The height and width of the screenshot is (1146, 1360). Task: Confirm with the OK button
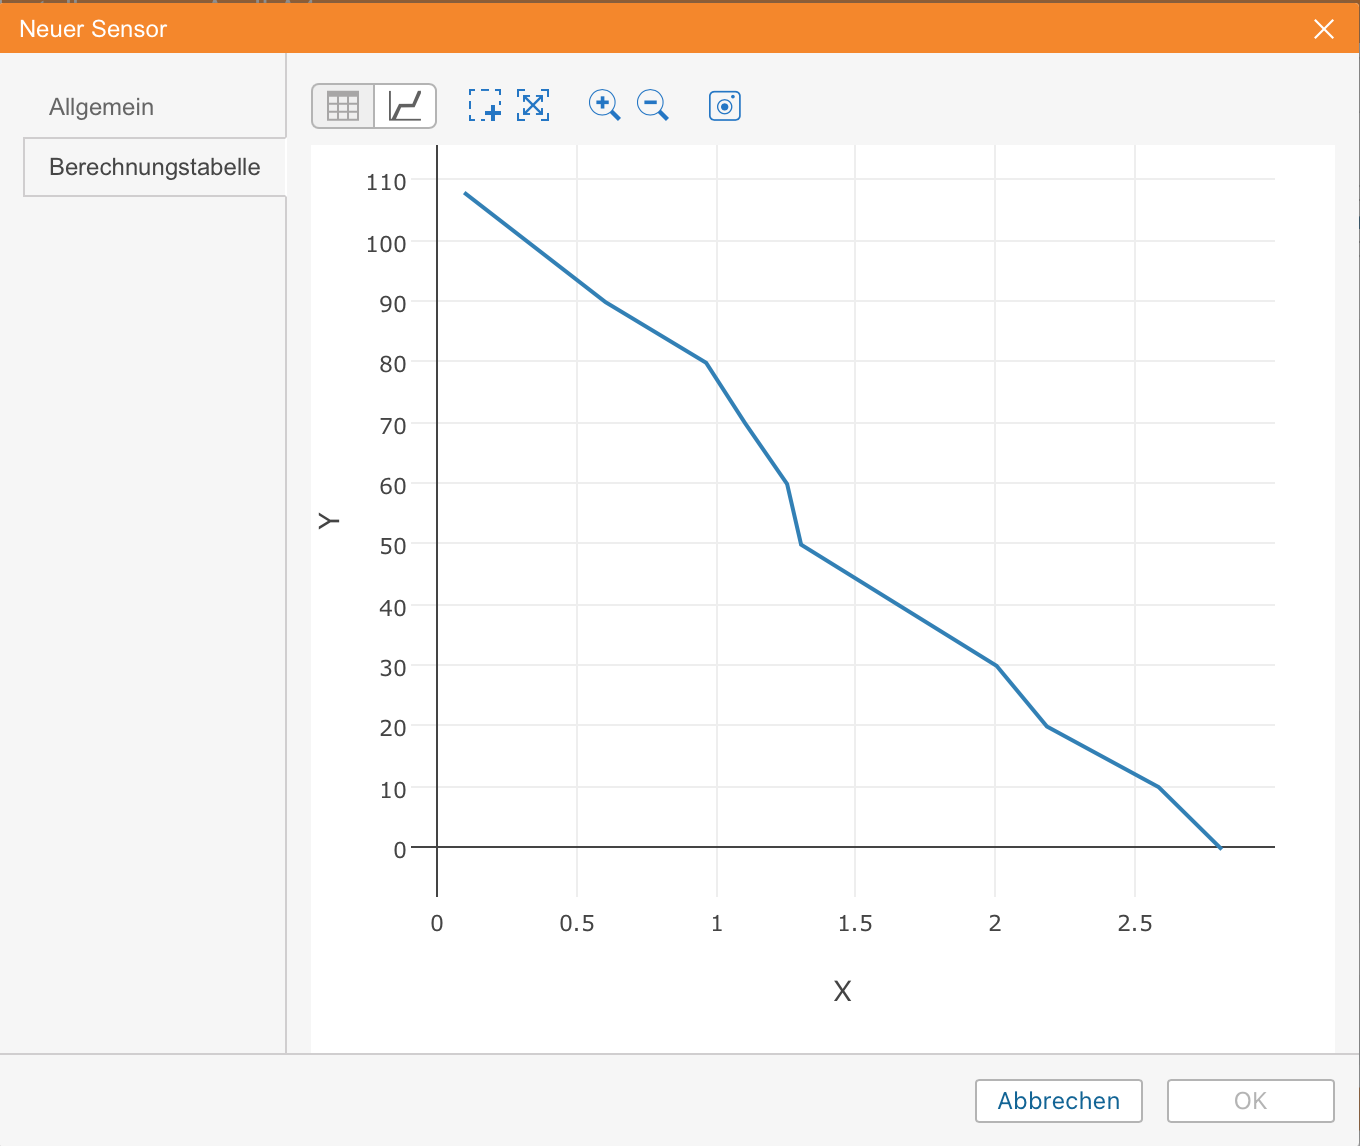[x=1250, y=1101]
